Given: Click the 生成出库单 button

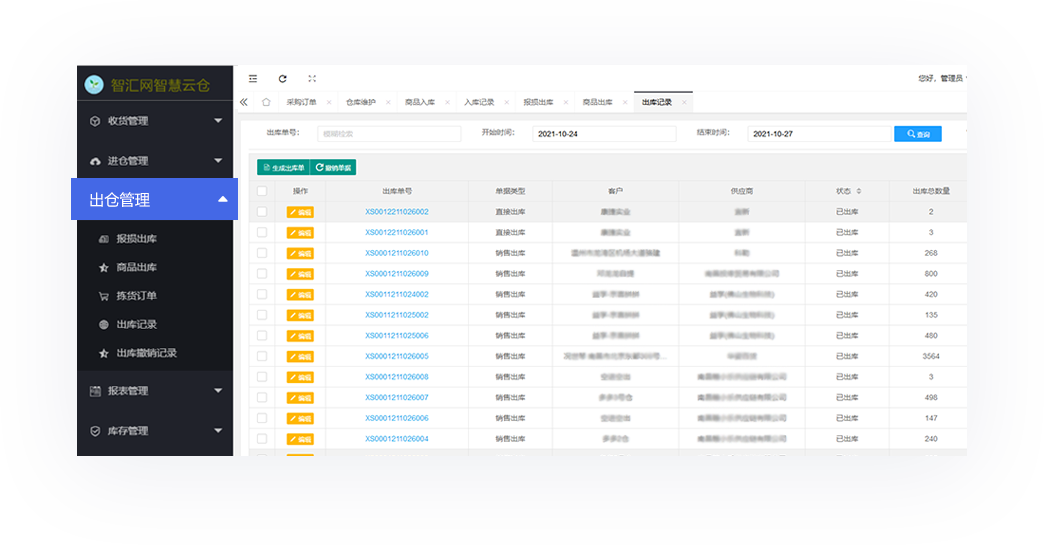Looking at the screenshot, I should coord(284,168).
